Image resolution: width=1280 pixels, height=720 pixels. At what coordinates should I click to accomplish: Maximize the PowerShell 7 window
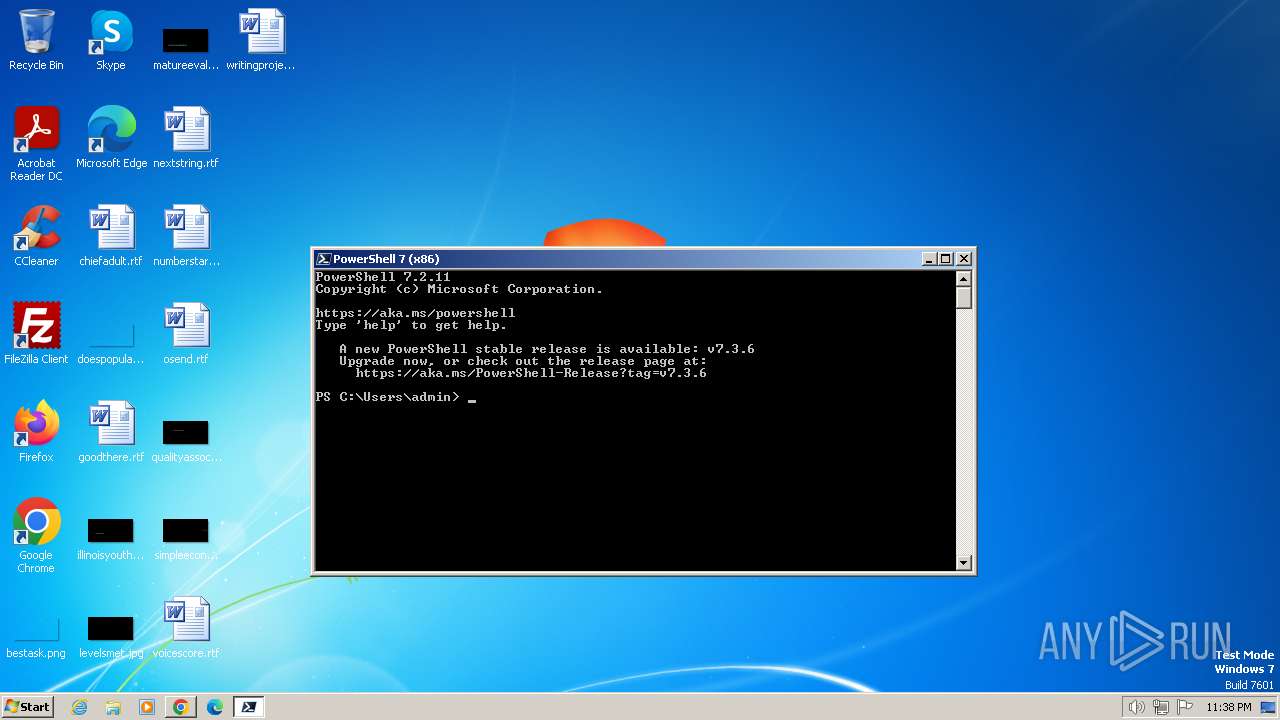[946, 259]
